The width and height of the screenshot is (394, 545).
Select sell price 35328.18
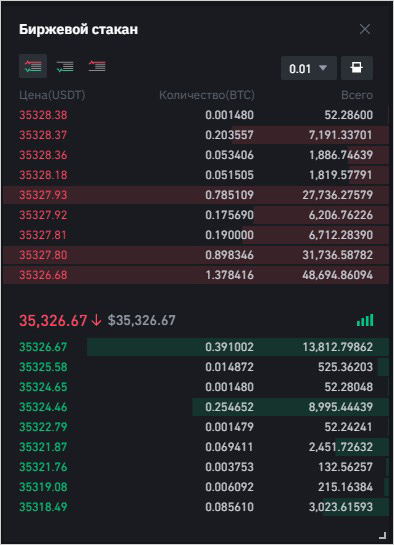43,175
